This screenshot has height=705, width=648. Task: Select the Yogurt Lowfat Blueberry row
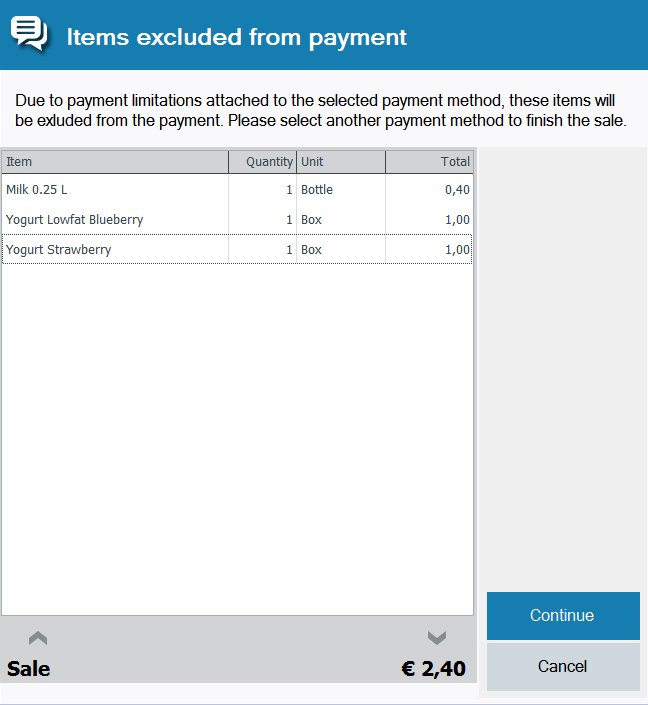pyautogui.click(x=237, y=220)
